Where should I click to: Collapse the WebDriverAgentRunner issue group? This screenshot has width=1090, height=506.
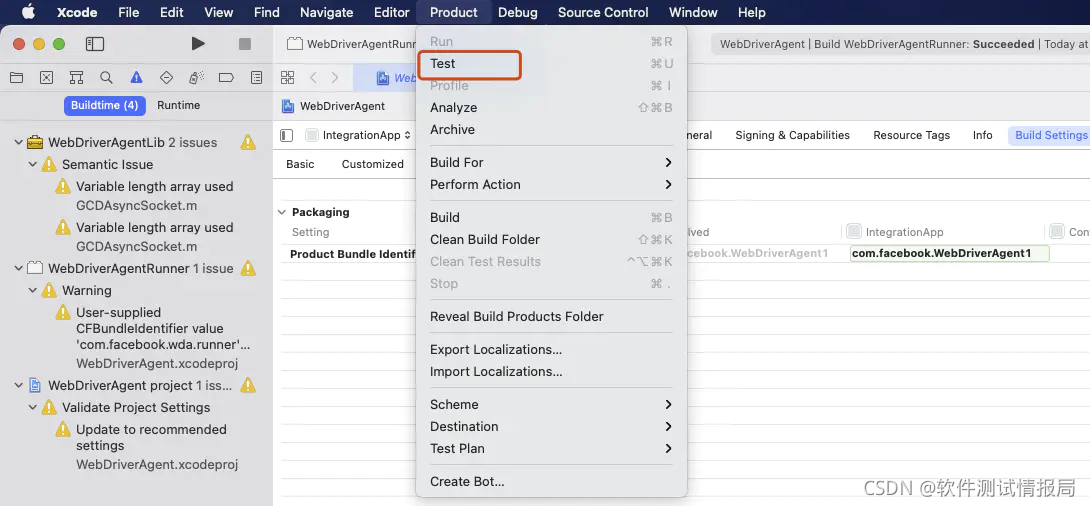tap(19, 268)
